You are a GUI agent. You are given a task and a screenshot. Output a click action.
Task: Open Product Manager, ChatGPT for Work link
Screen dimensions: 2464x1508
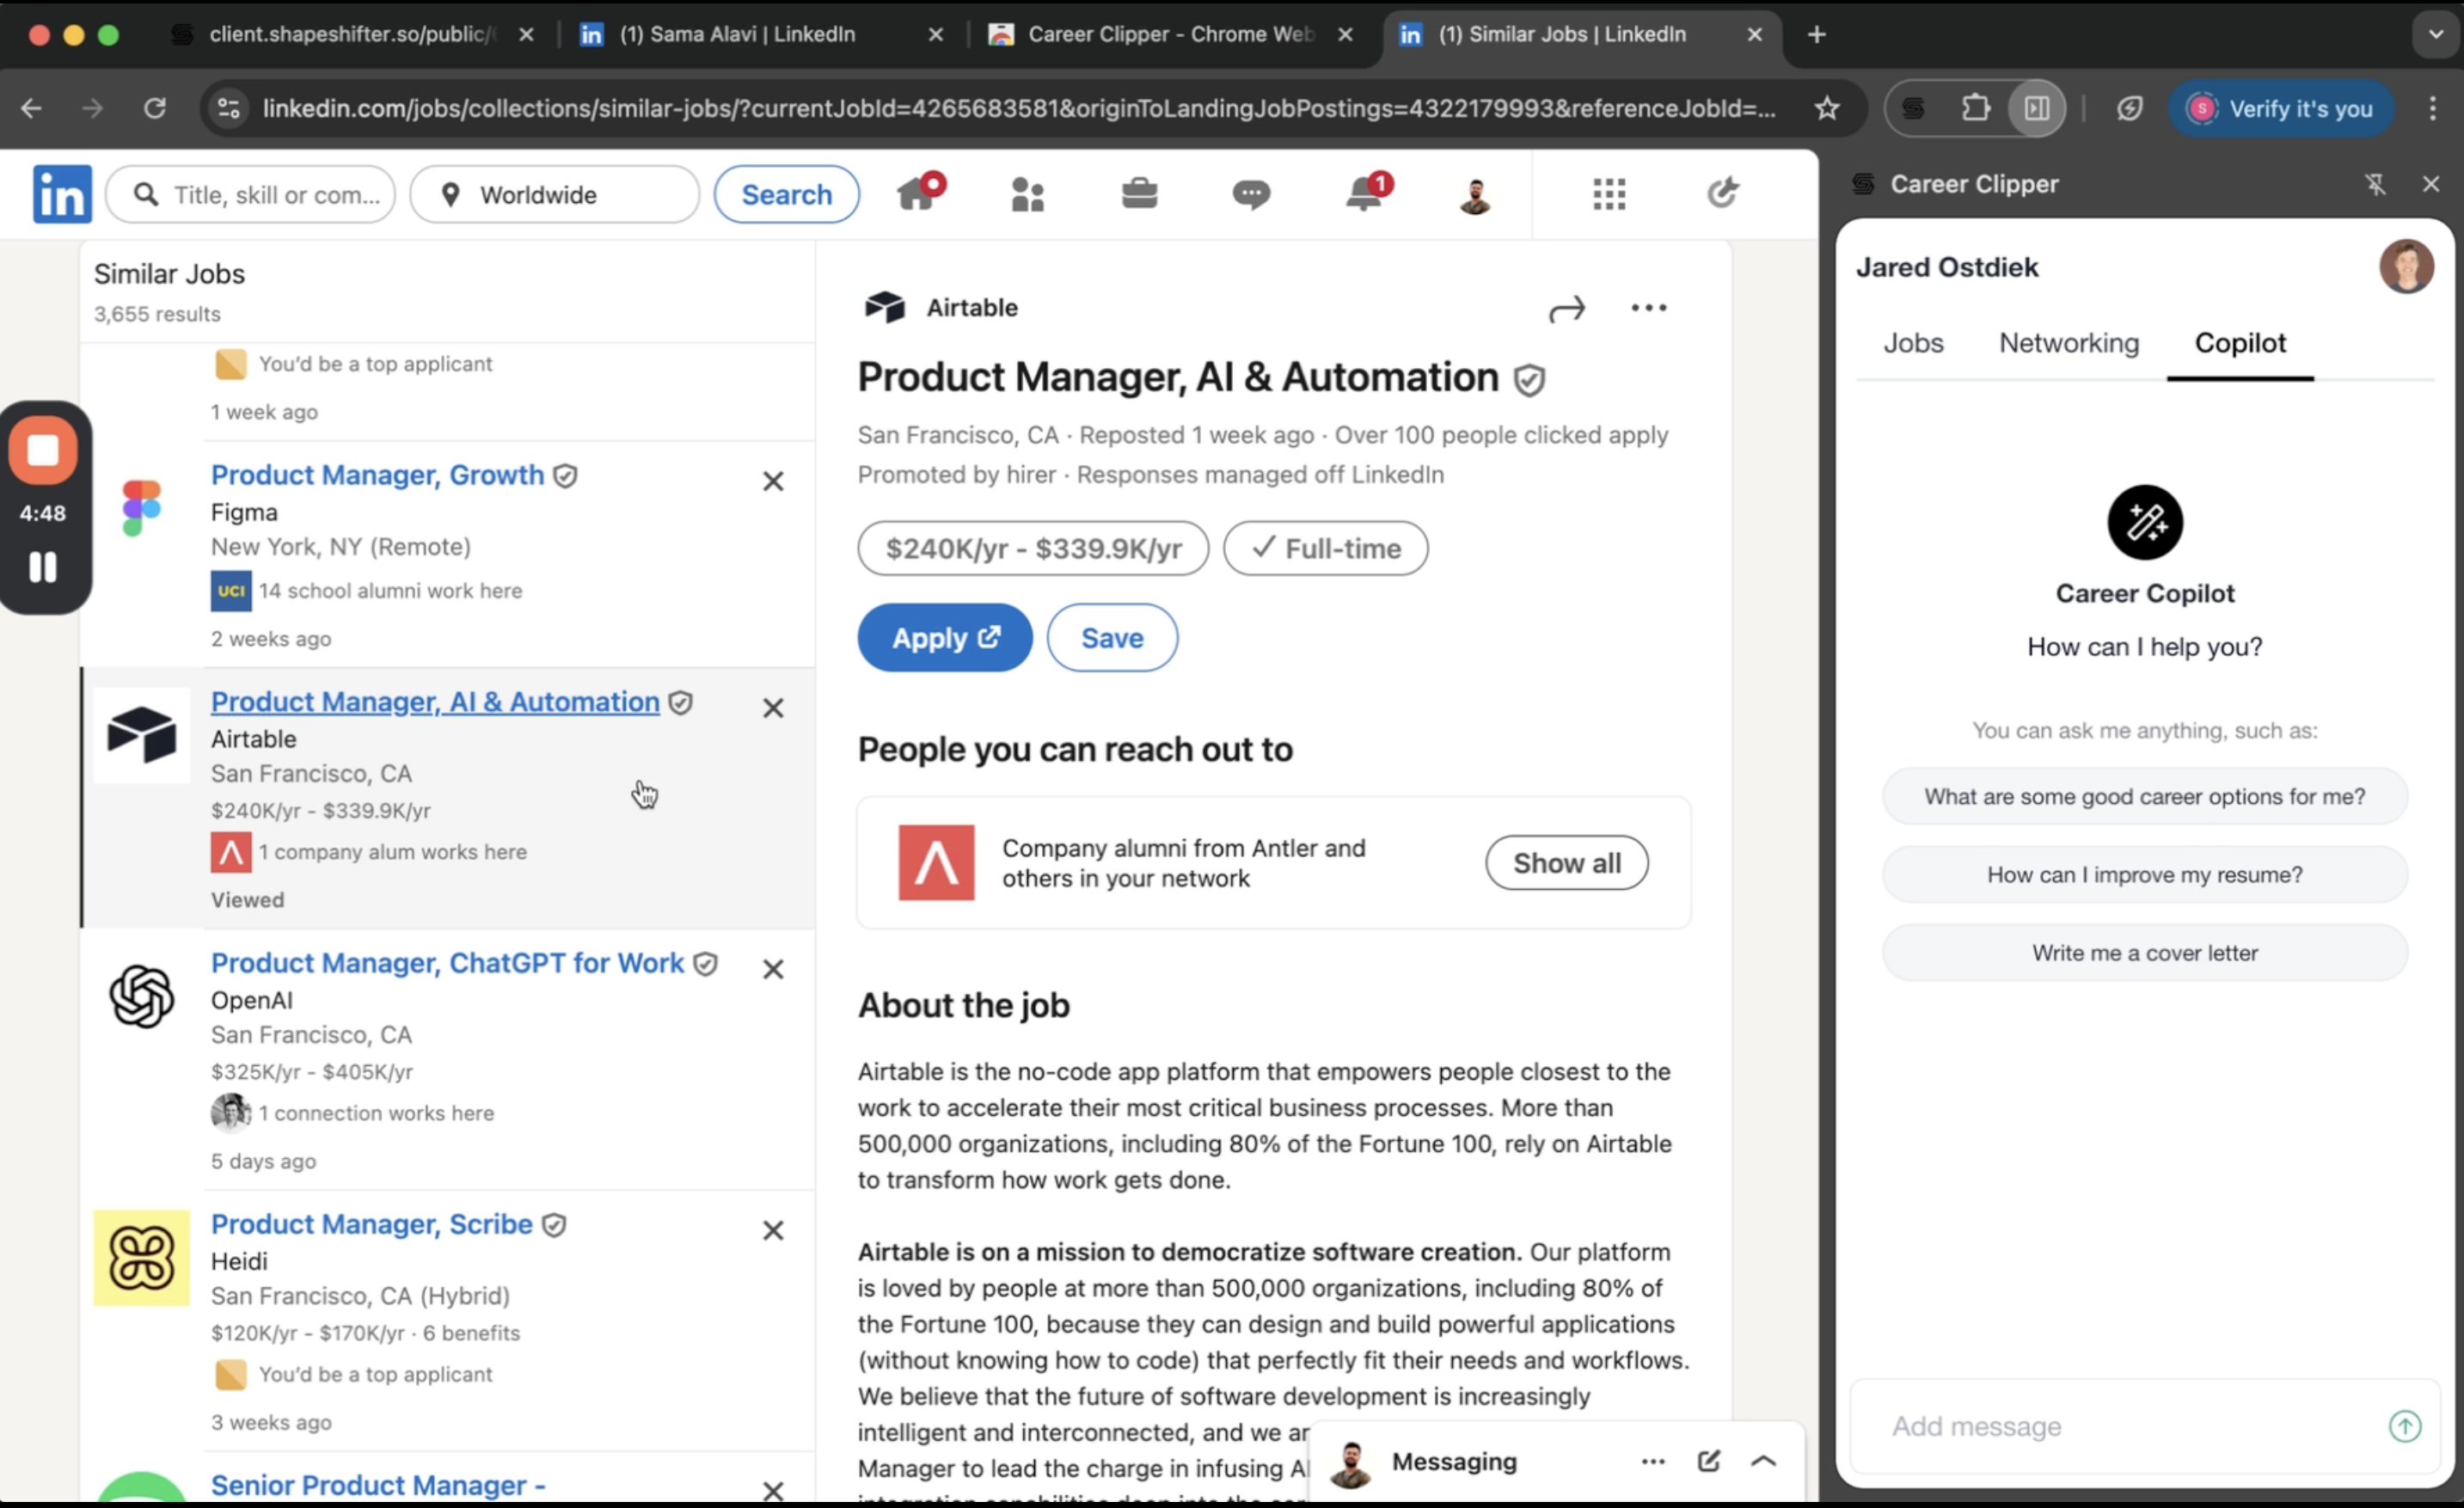447,963
